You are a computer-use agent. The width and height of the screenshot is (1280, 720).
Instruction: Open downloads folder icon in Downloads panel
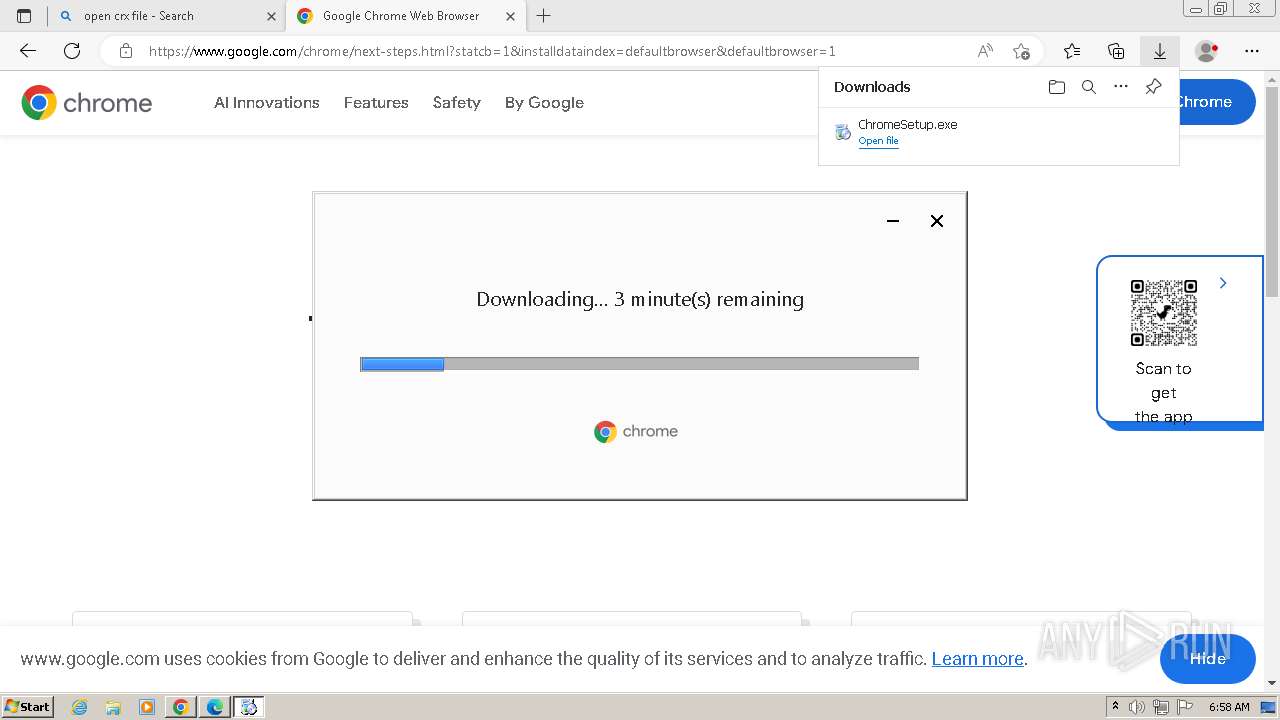(1057, 87)
